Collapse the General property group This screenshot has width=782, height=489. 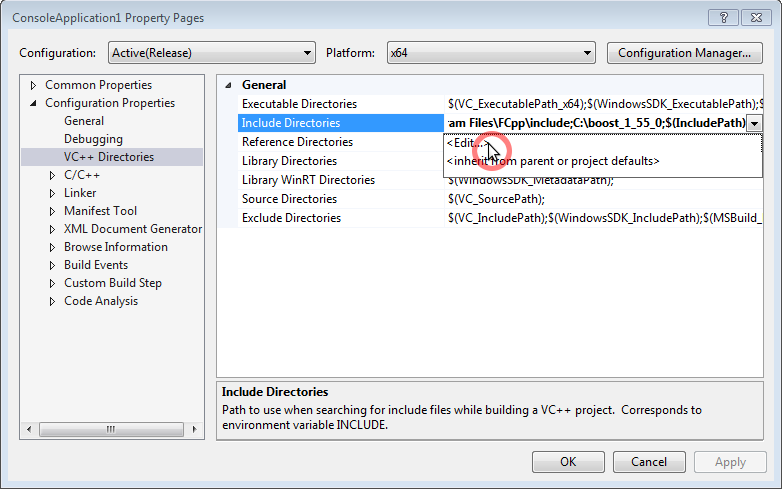[229, 86]
